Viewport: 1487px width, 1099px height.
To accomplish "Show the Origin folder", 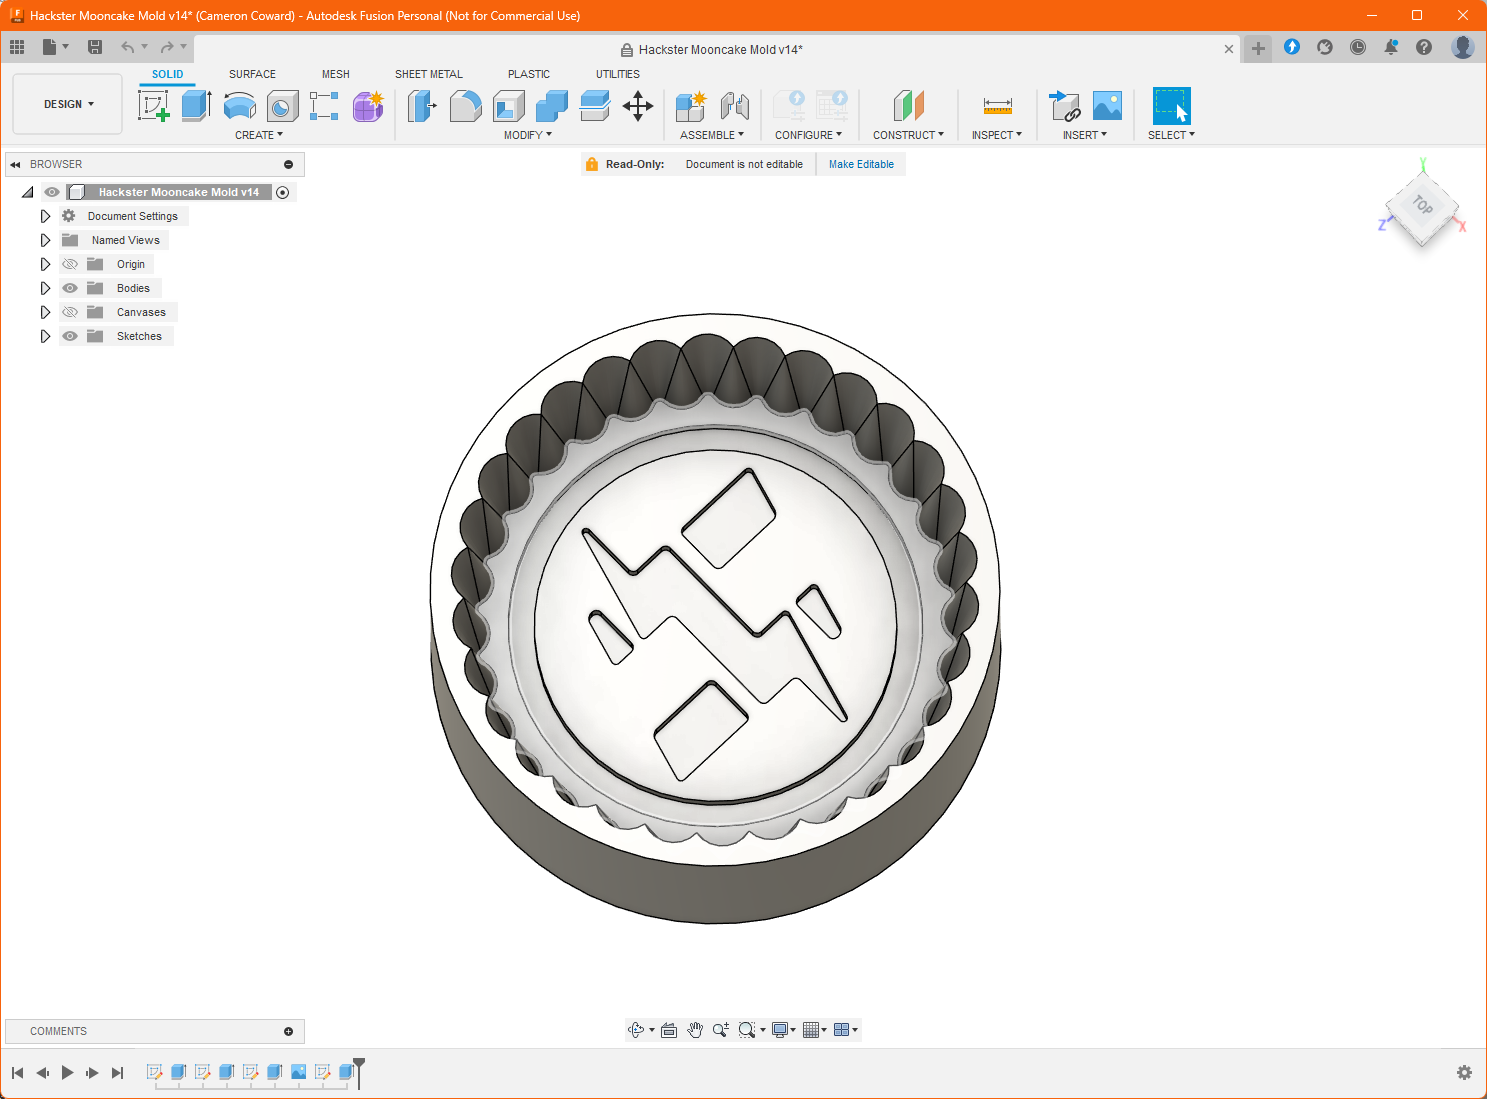I will (70, 264).
